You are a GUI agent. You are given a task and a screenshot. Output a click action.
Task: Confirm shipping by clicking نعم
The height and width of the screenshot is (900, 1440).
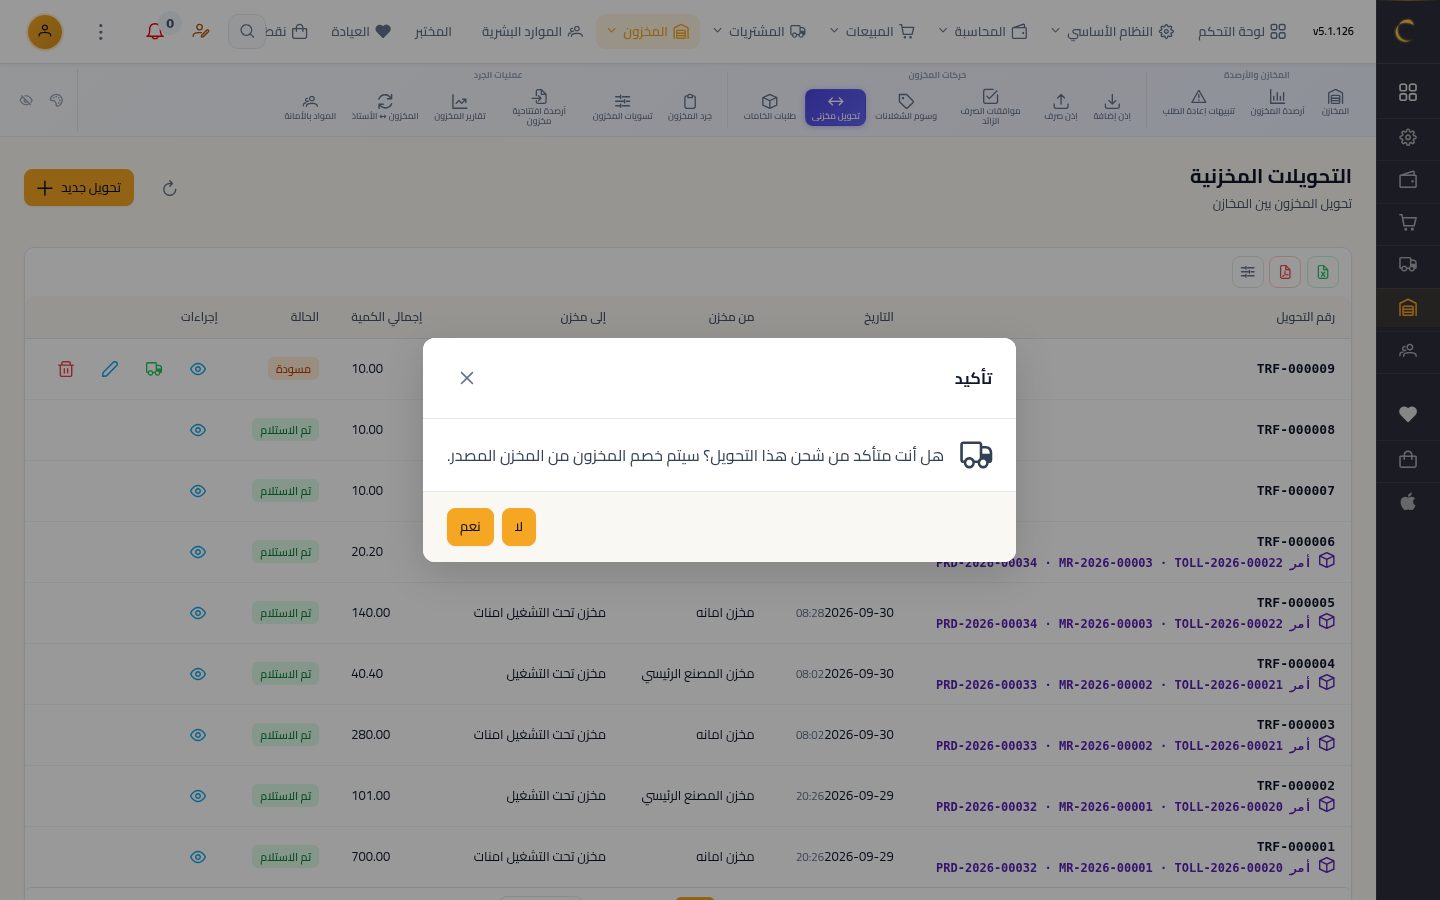click(470, 527)
